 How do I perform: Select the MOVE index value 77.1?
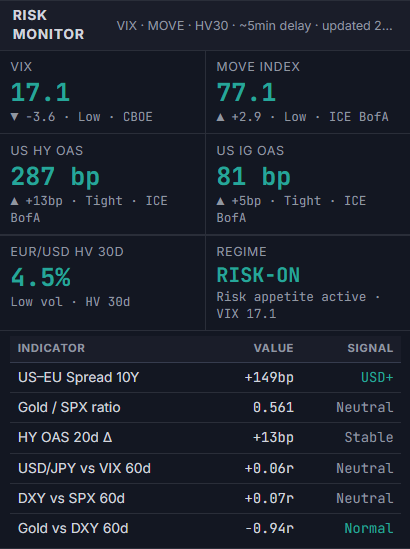click(x=246, y=92)
